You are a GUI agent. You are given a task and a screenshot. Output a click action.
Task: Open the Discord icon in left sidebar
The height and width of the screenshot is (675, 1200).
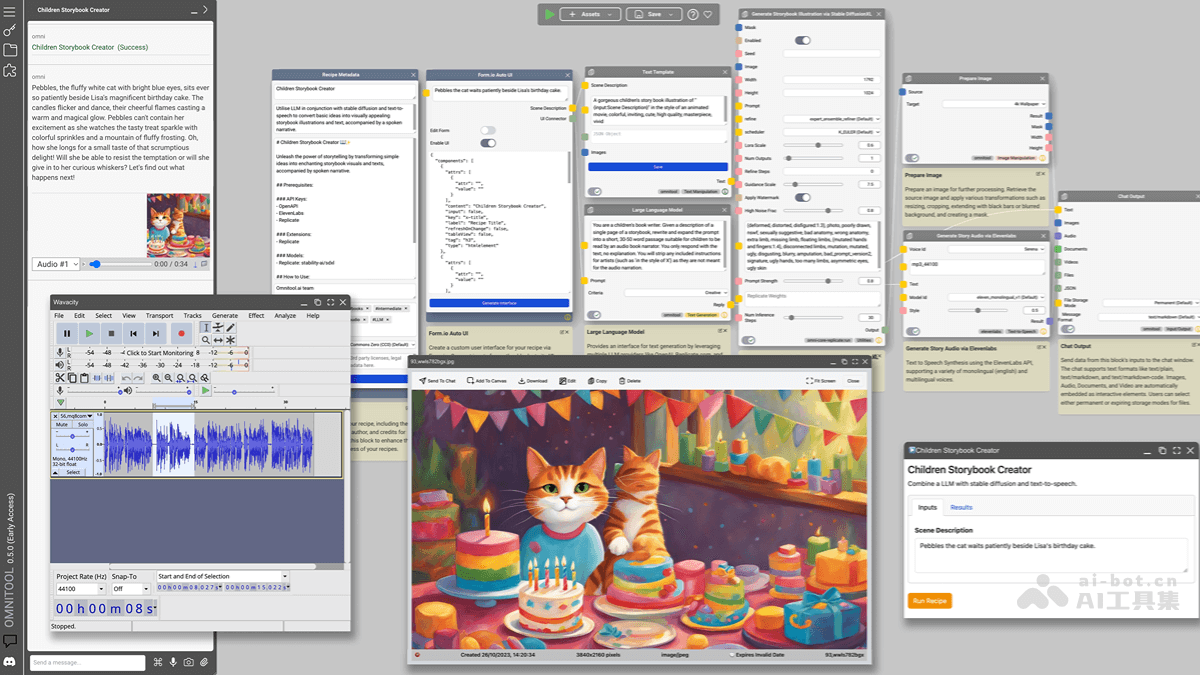pyautogui.click(x=10, y=661)
